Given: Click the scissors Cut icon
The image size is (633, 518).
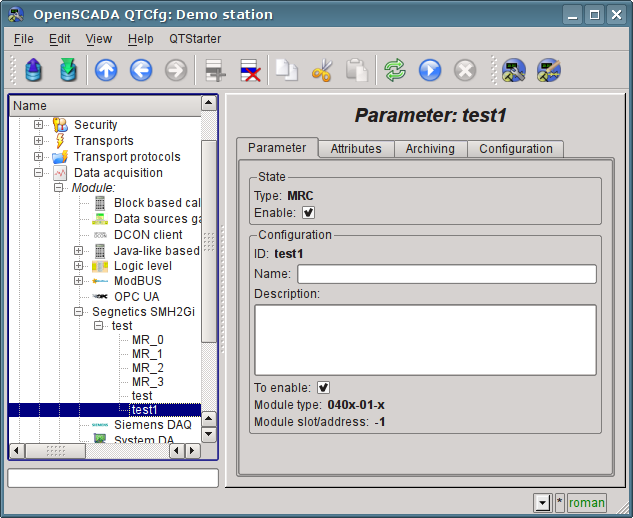Looking at the screenshot, I should click(322, 70).
